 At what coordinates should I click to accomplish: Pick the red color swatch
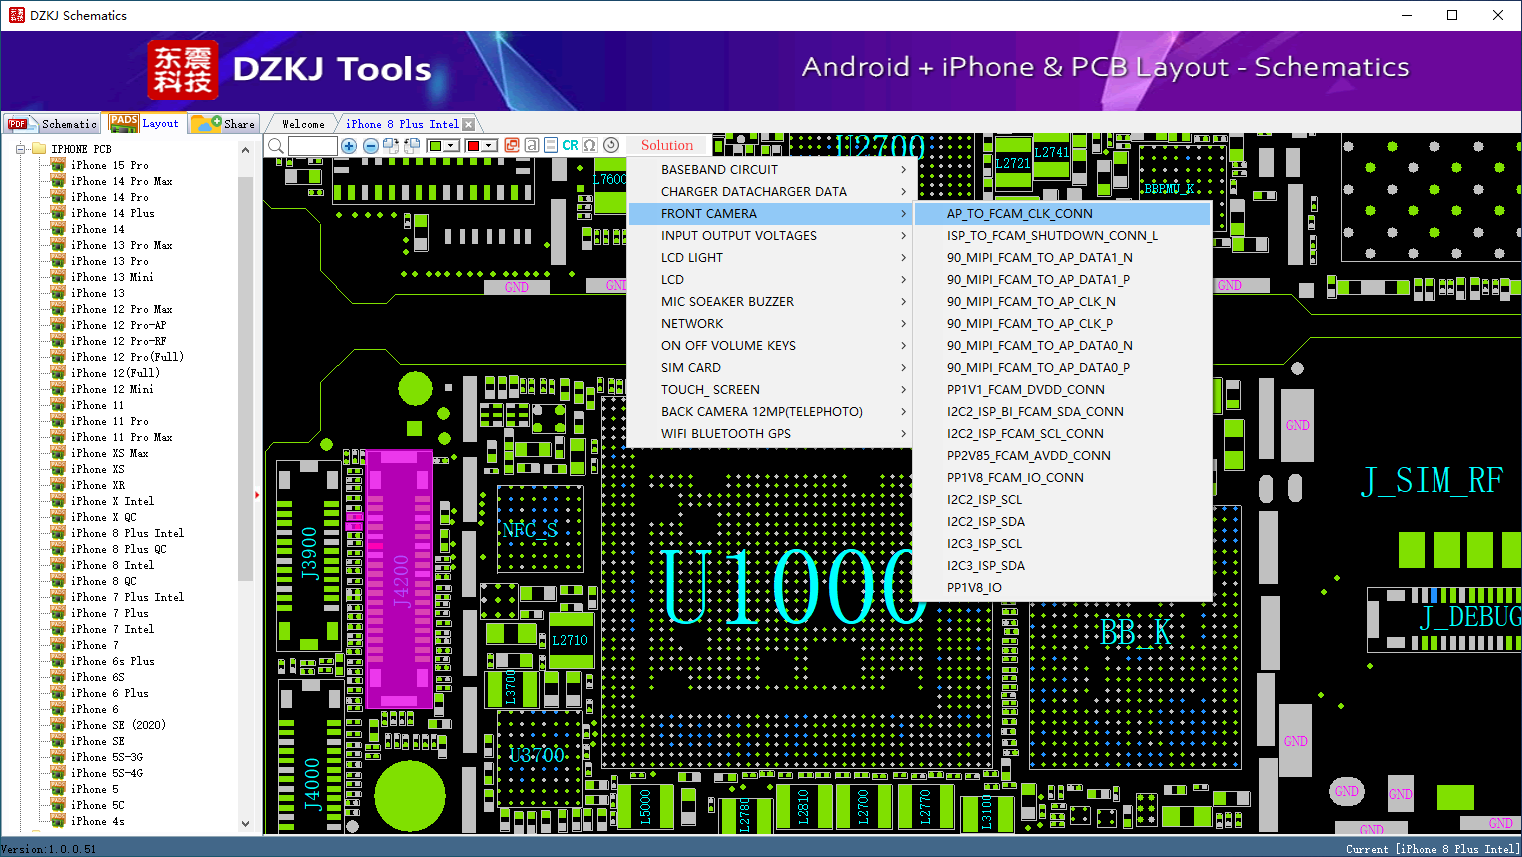point(473,146)
